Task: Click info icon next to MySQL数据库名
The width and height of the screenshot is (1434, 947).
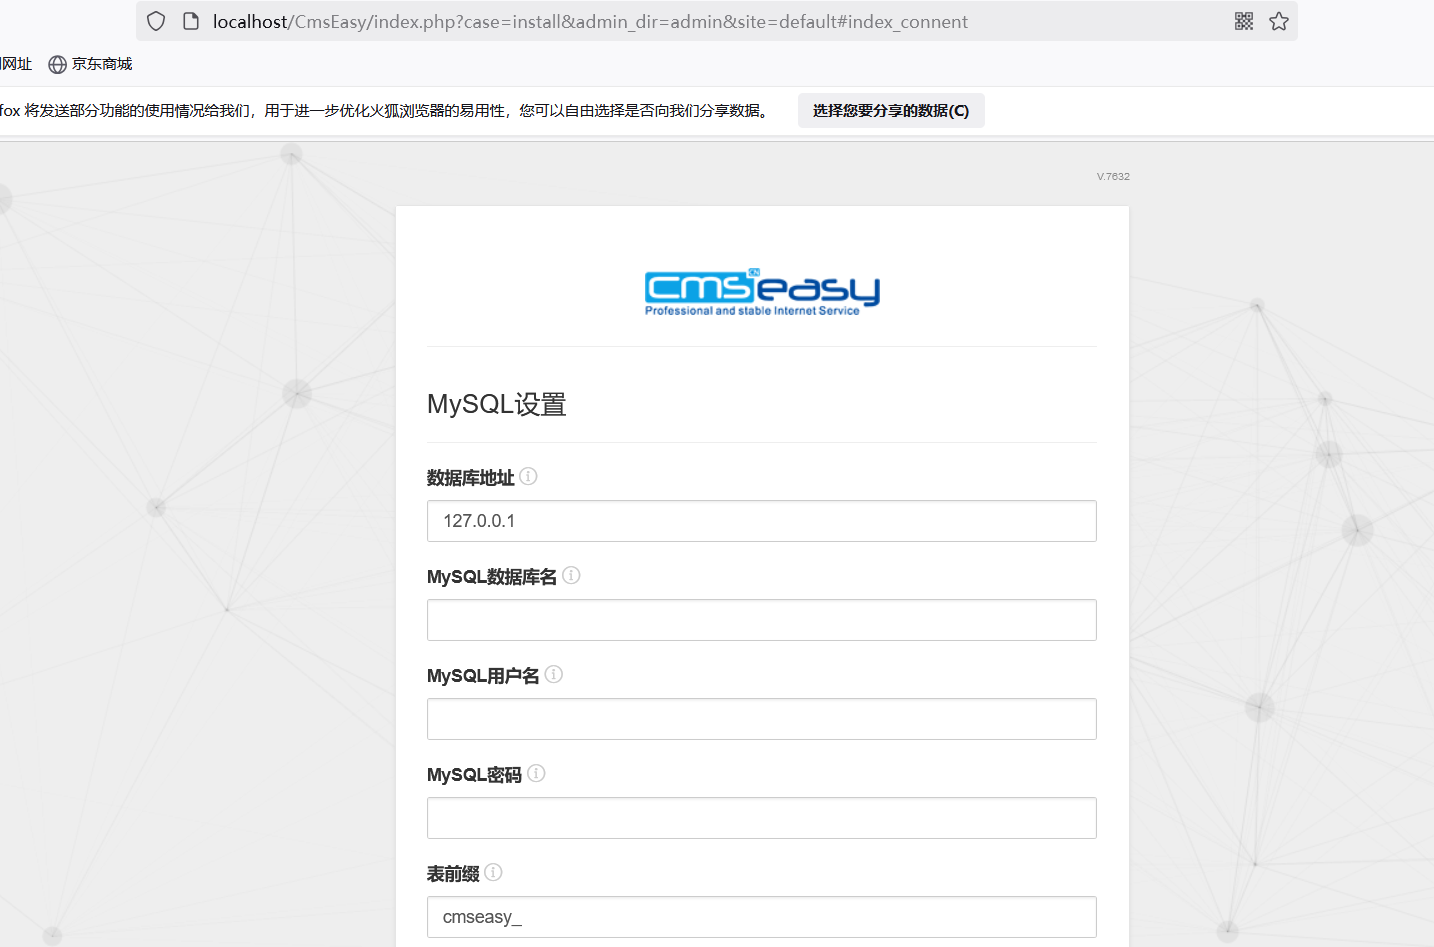Action: [571, 575]
